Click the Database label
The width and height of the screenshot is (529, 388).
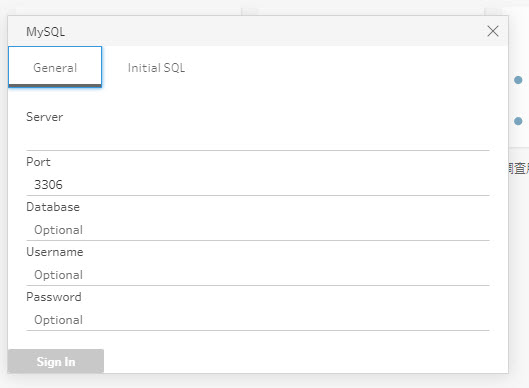point(53,207)
